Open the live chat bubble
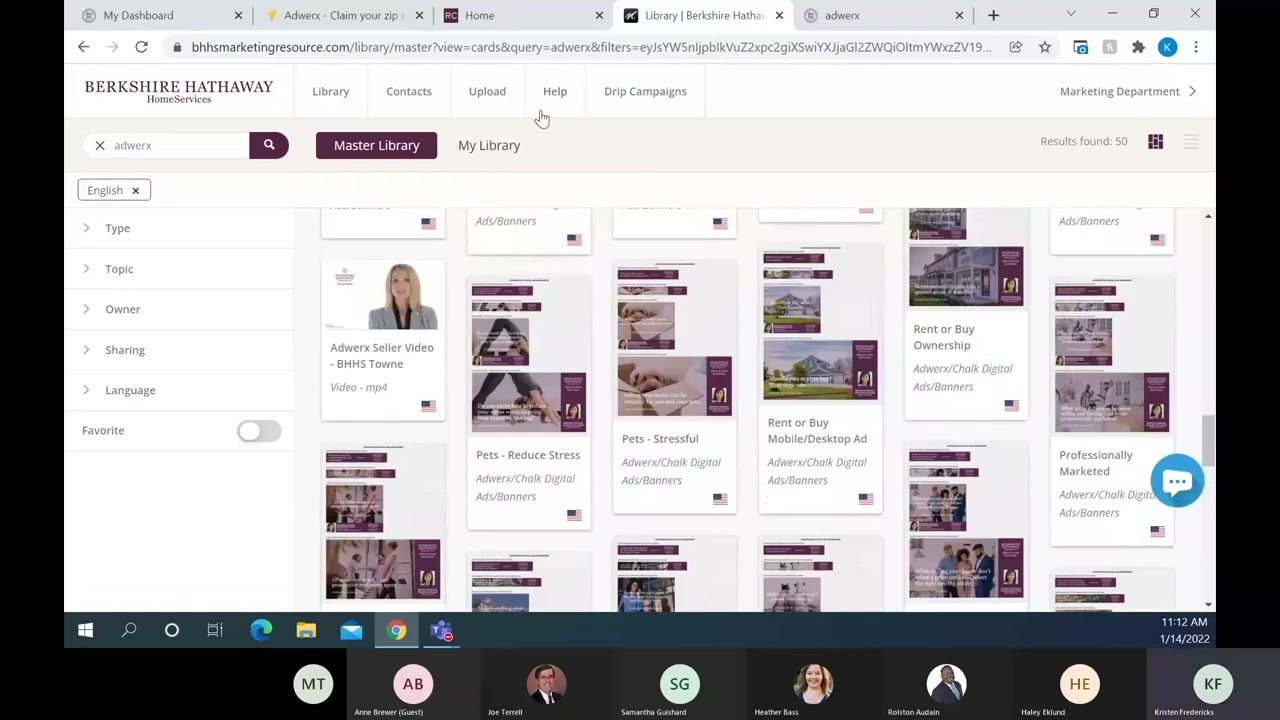 pyautogui.click(x=1177, y=481)
